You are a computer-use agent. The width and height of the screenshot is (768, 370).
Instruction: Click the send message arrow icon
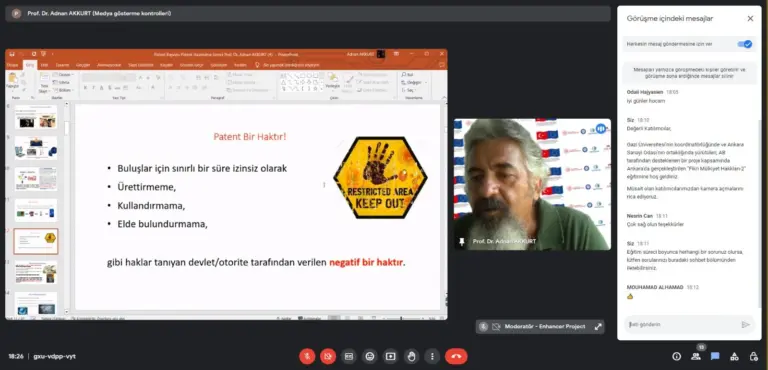click(745, 324)
